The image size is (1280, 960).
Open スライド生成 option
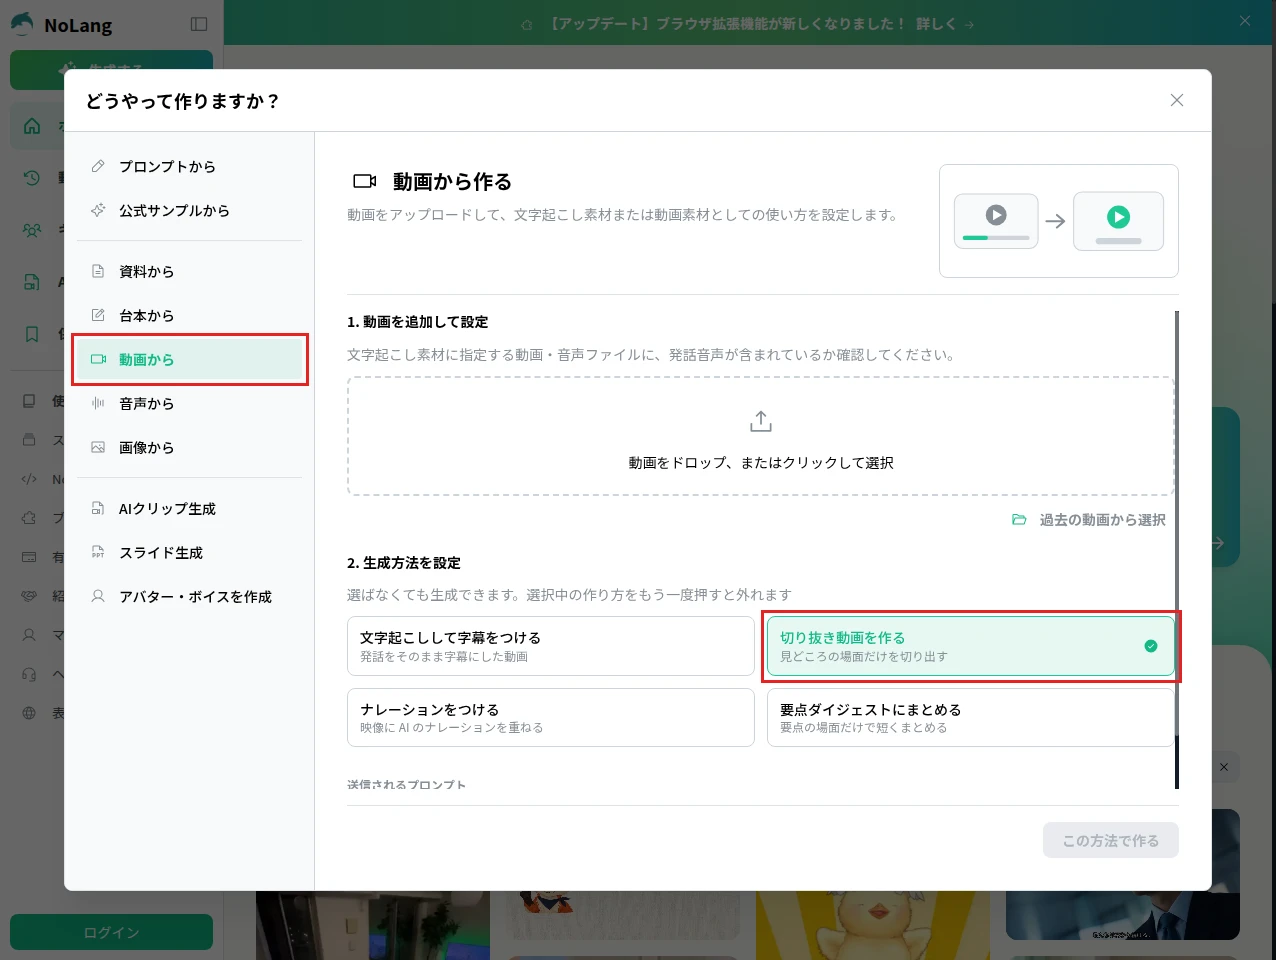189,552
